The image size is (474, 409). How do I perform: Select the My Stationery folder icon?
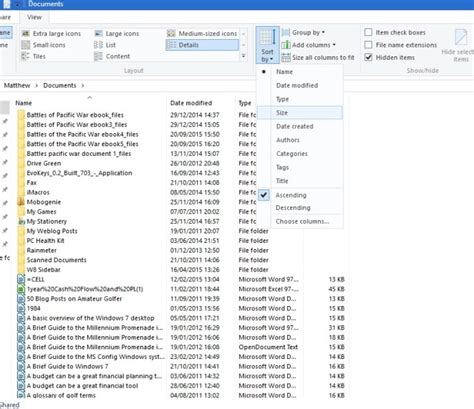tap(21, 221)
